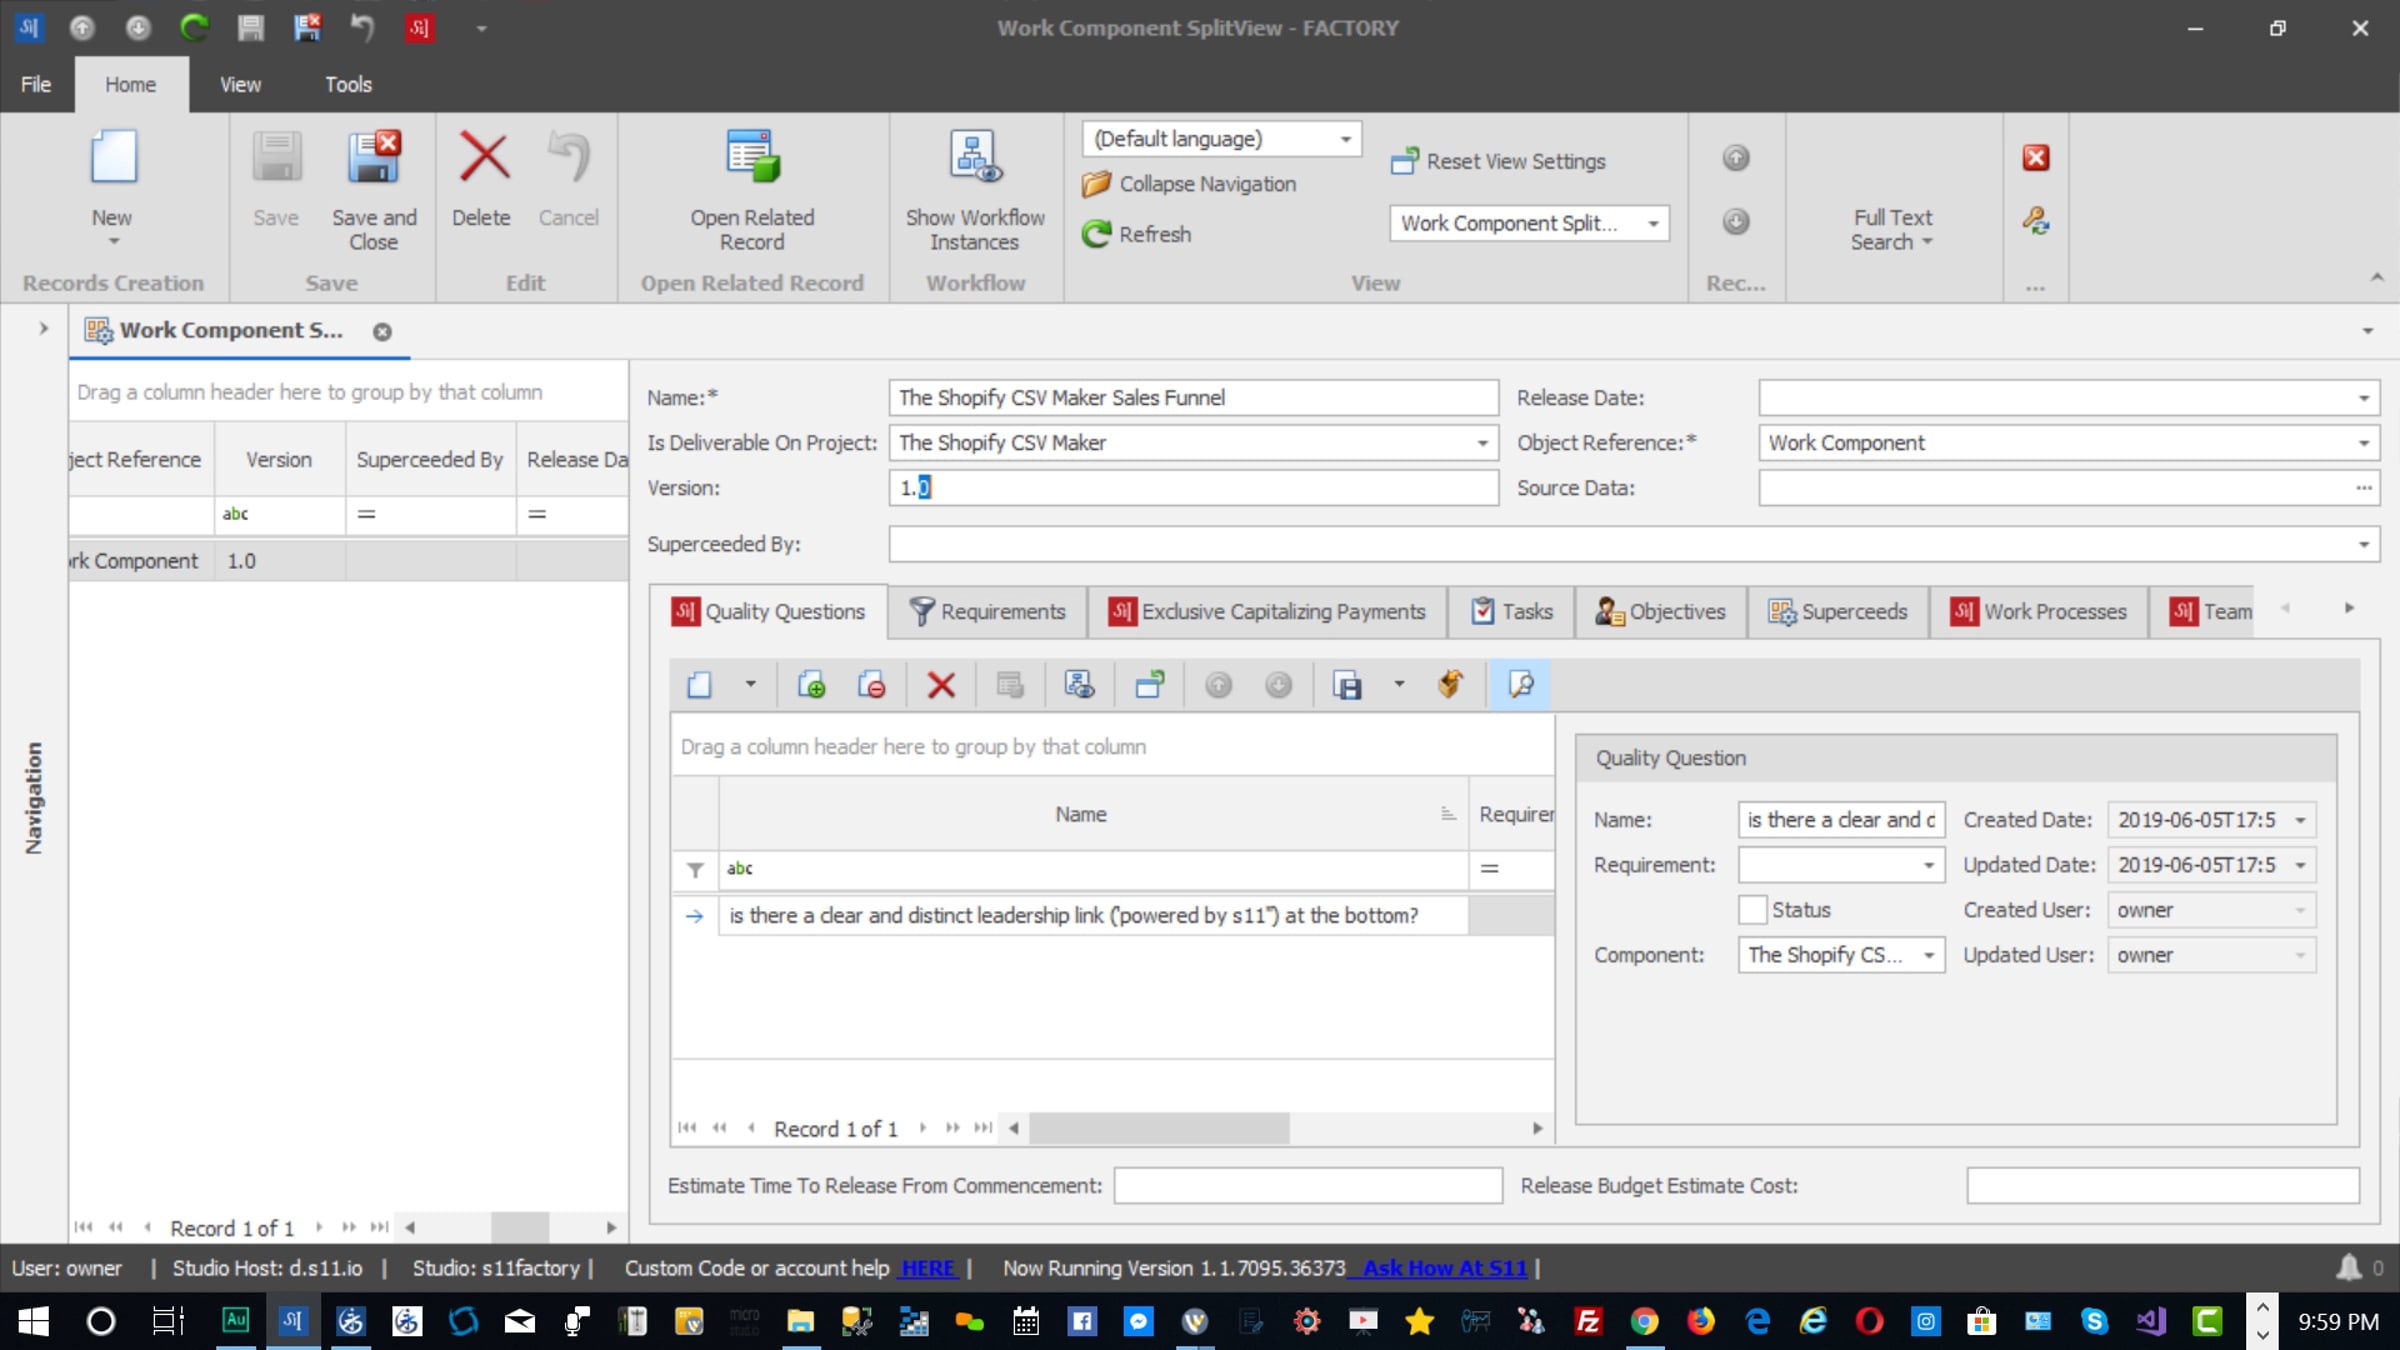
Task: Click the Refresh icon in View group
Action: [x=1097, y=234]
